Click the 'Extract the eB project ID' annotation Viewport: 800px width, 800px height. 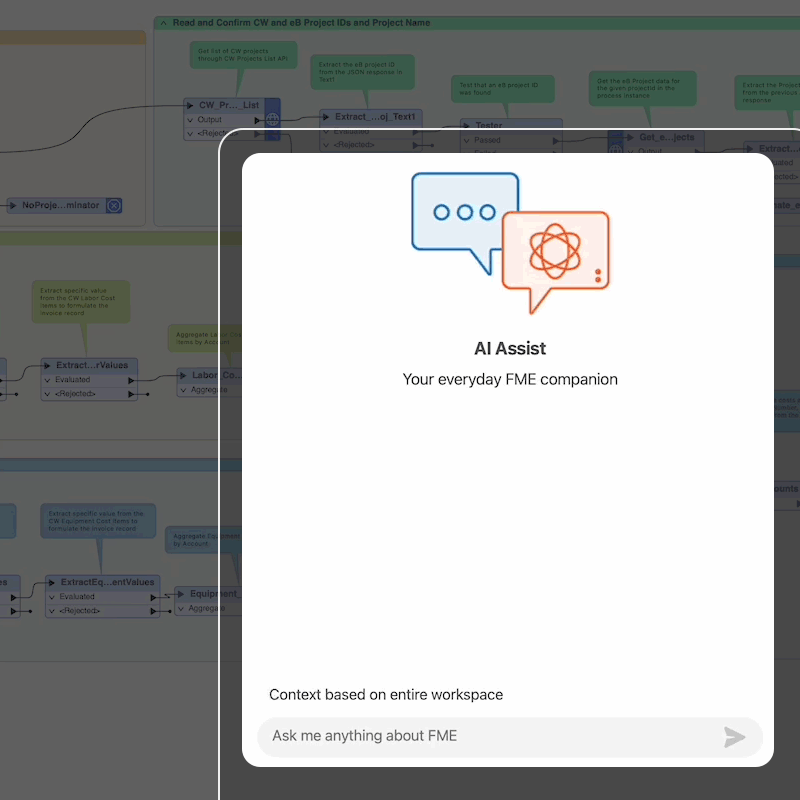(362, 72)
